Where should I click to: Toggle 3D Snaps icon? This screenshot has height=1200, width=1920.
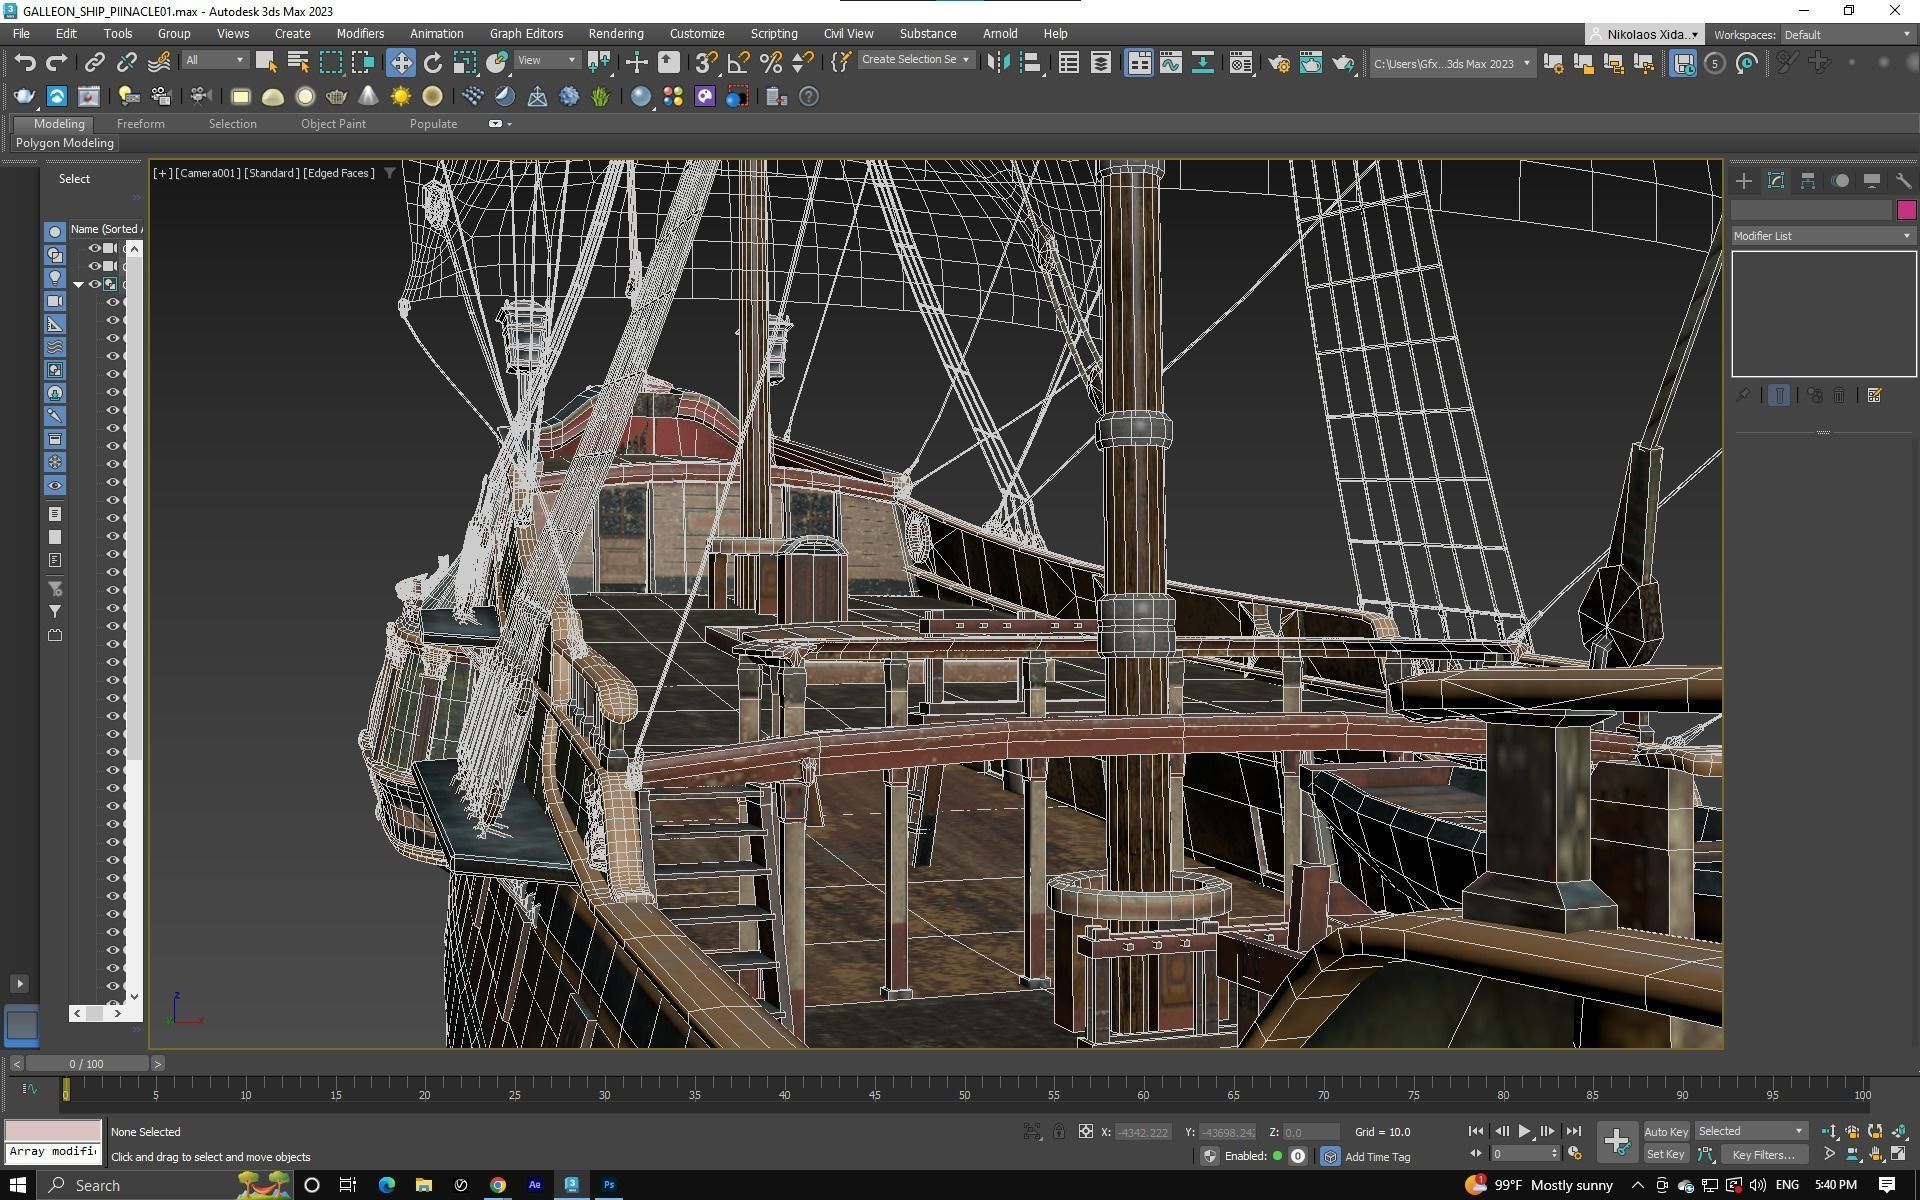[706, 63]
